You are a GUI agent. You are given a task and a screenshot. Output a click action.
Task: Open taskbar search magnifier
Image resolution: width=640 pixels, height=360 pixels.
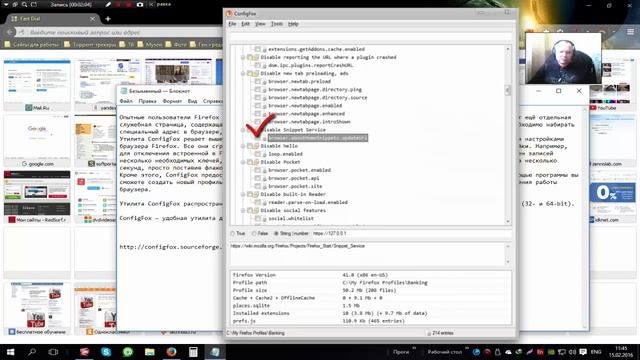pos(32,352)
